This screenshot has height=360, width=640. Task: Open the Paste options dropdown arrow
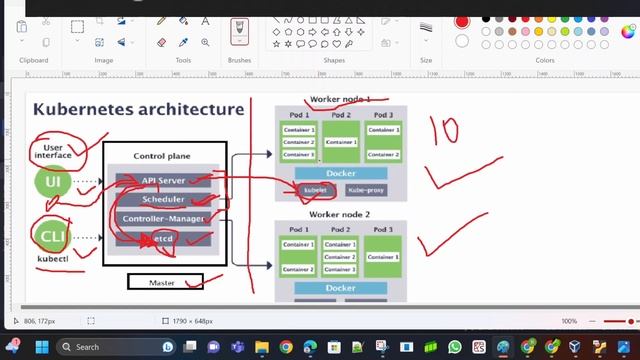point(22,41)
